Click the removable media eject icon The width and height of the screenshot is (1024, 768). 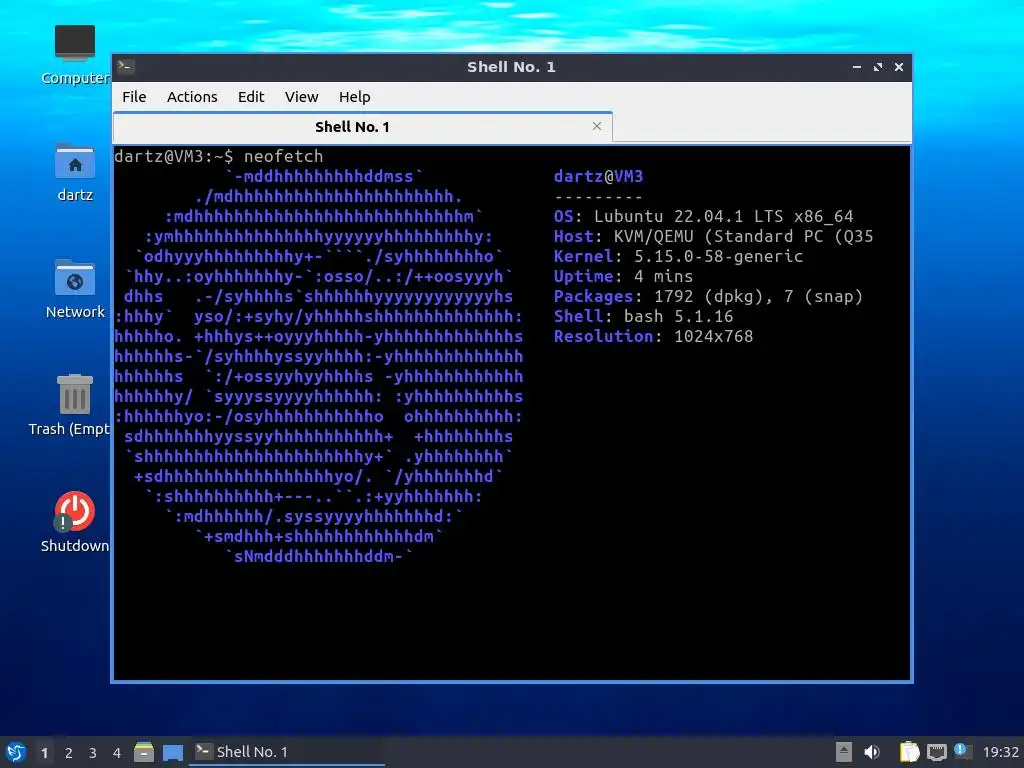[x=844, y=752]
